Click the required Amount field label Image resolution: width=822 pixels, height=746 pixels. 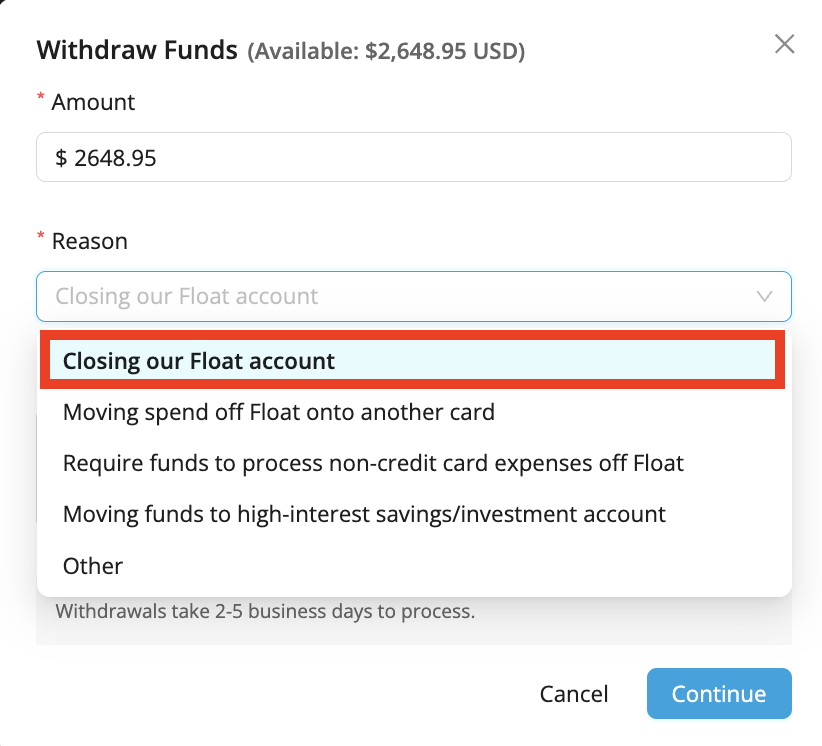click(x=93, y=102)
